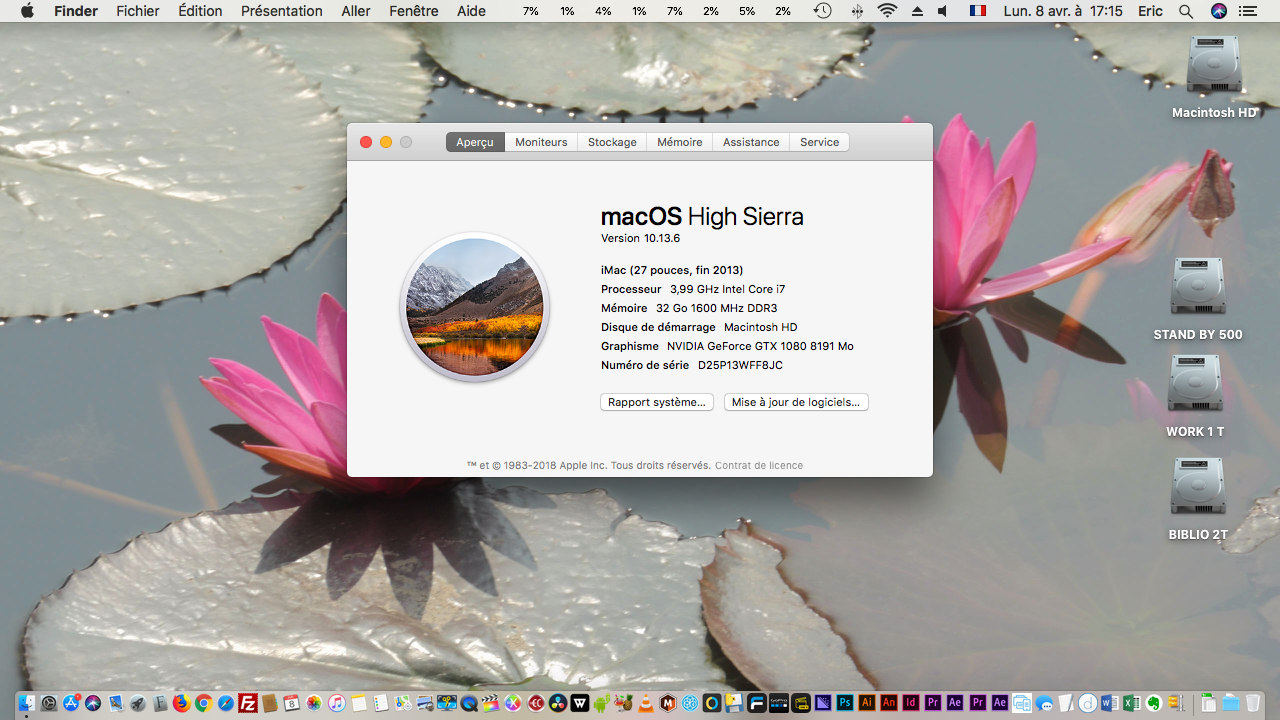Launch App Store from the Dock
Screen dimensions: 1280x720
click(71, 703)
